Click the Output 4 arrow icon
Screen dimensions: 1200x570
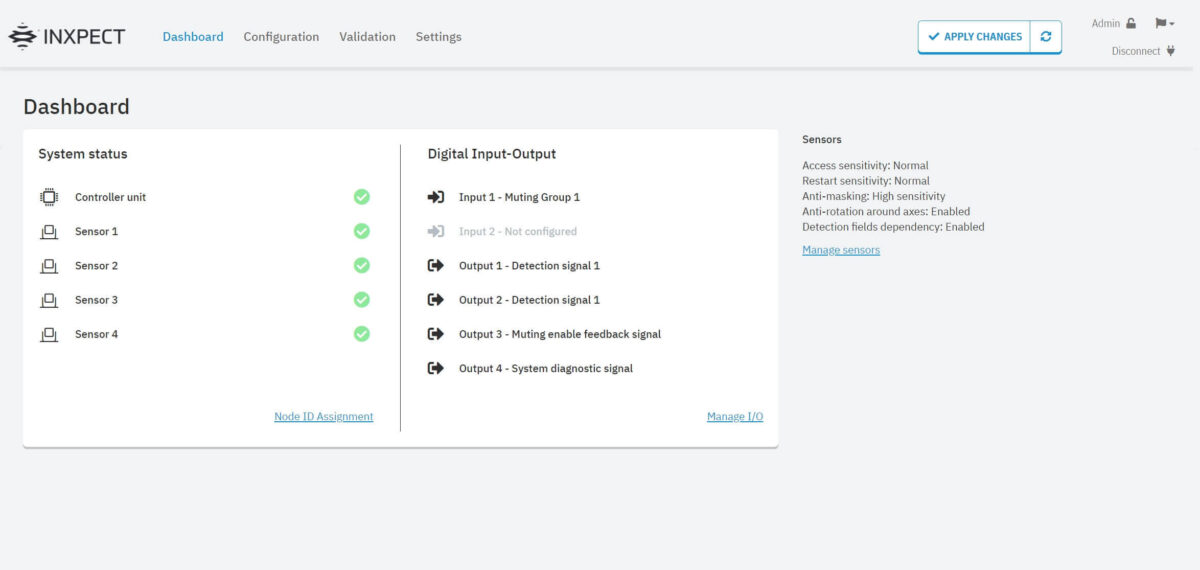pos(435,368)
